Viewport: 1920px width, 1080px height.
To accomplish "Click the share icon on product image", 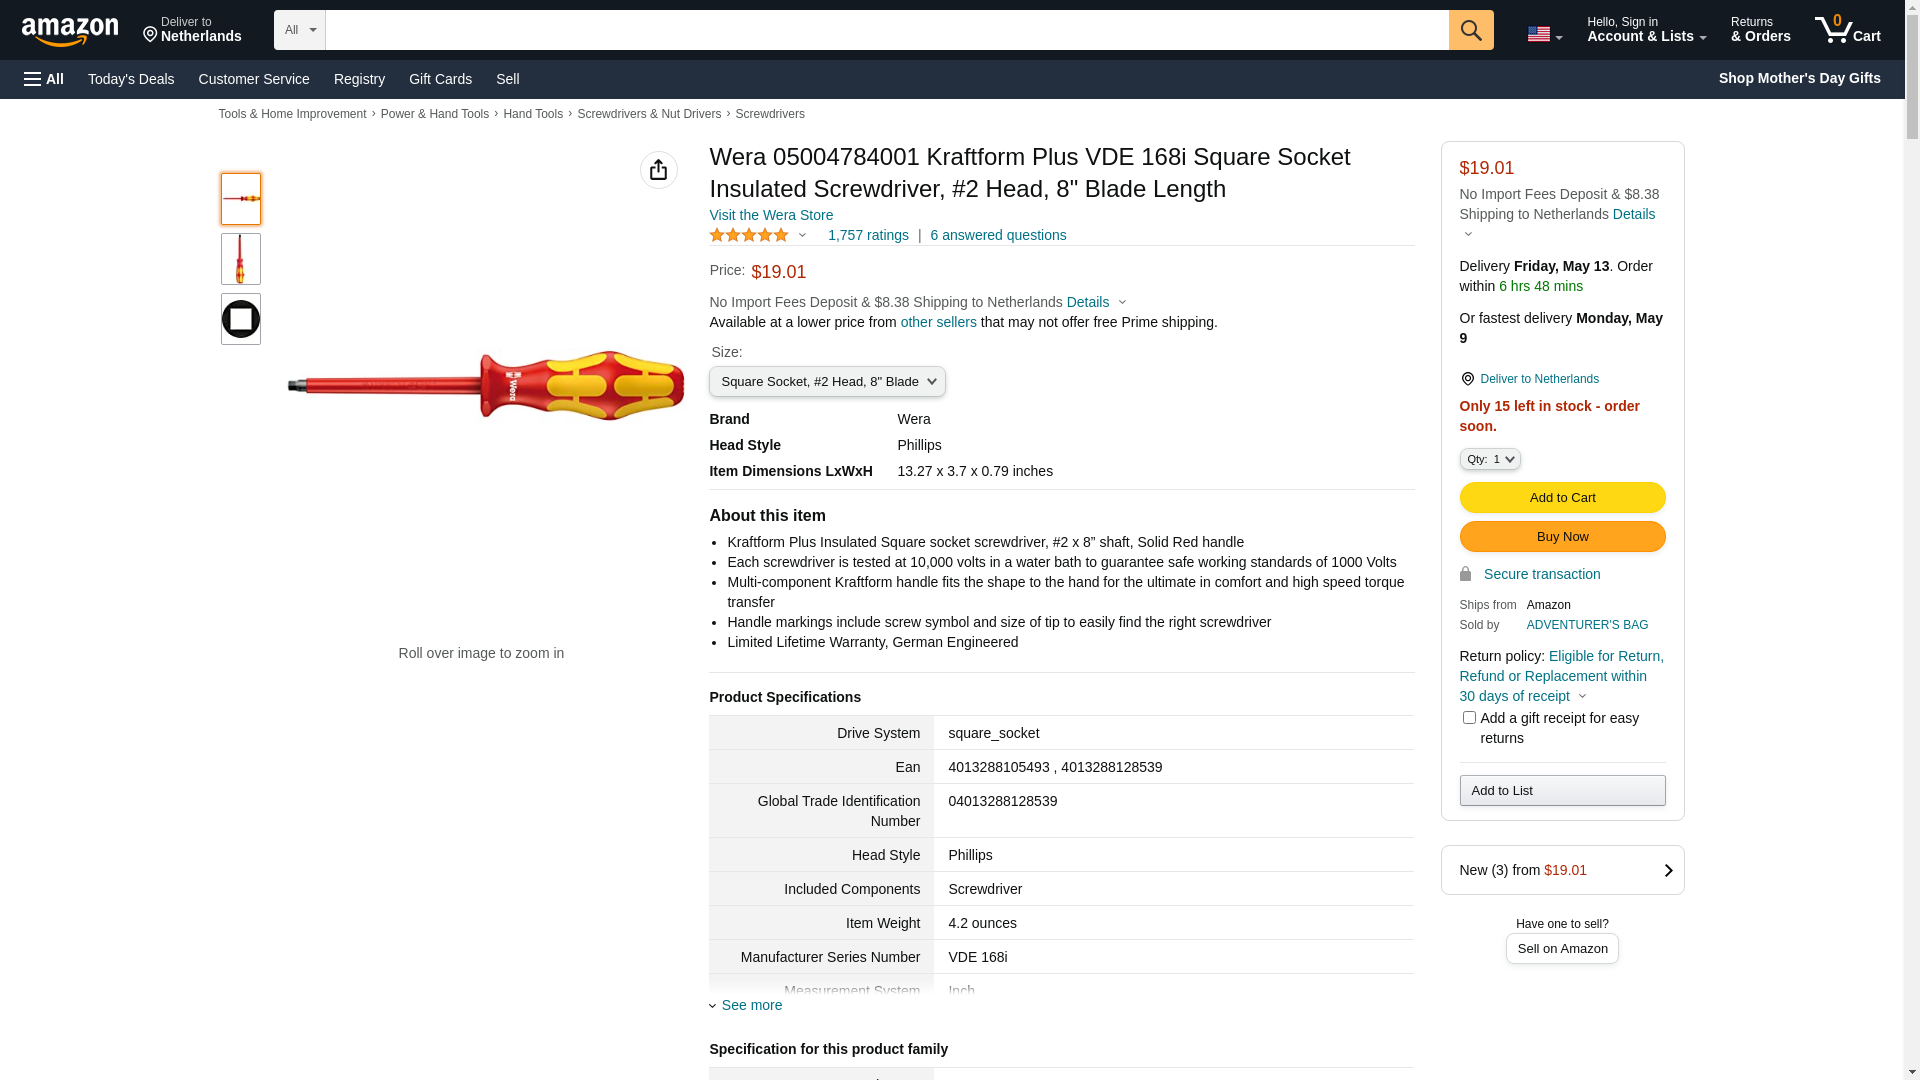I will click(x=658, y=170).
